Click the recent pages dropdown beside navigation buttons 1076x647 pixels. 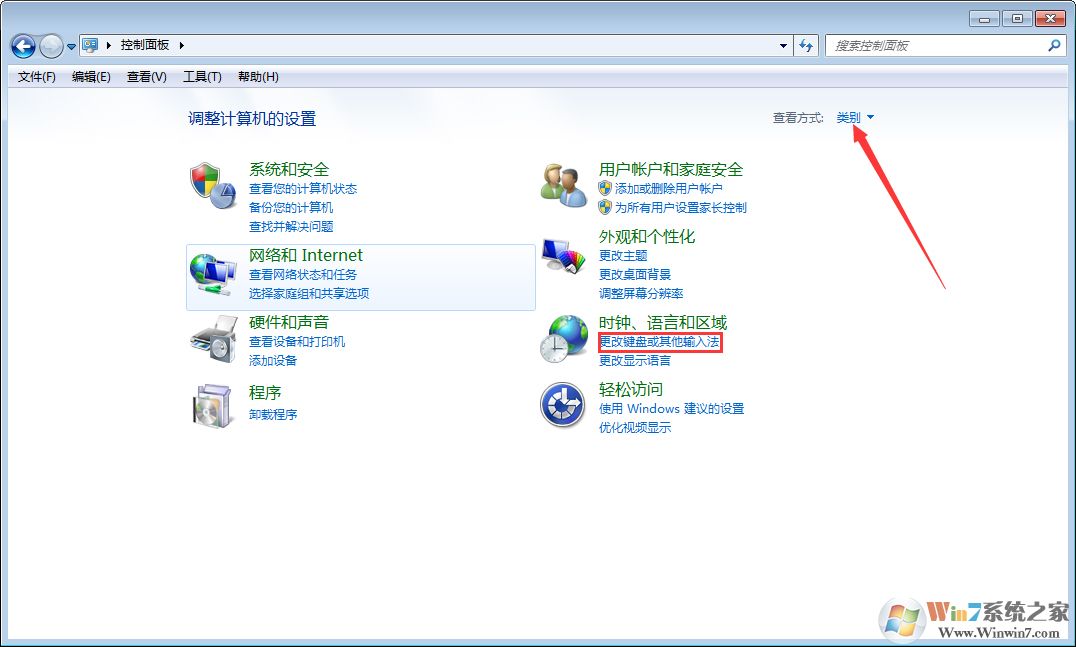tap(69, 46)
